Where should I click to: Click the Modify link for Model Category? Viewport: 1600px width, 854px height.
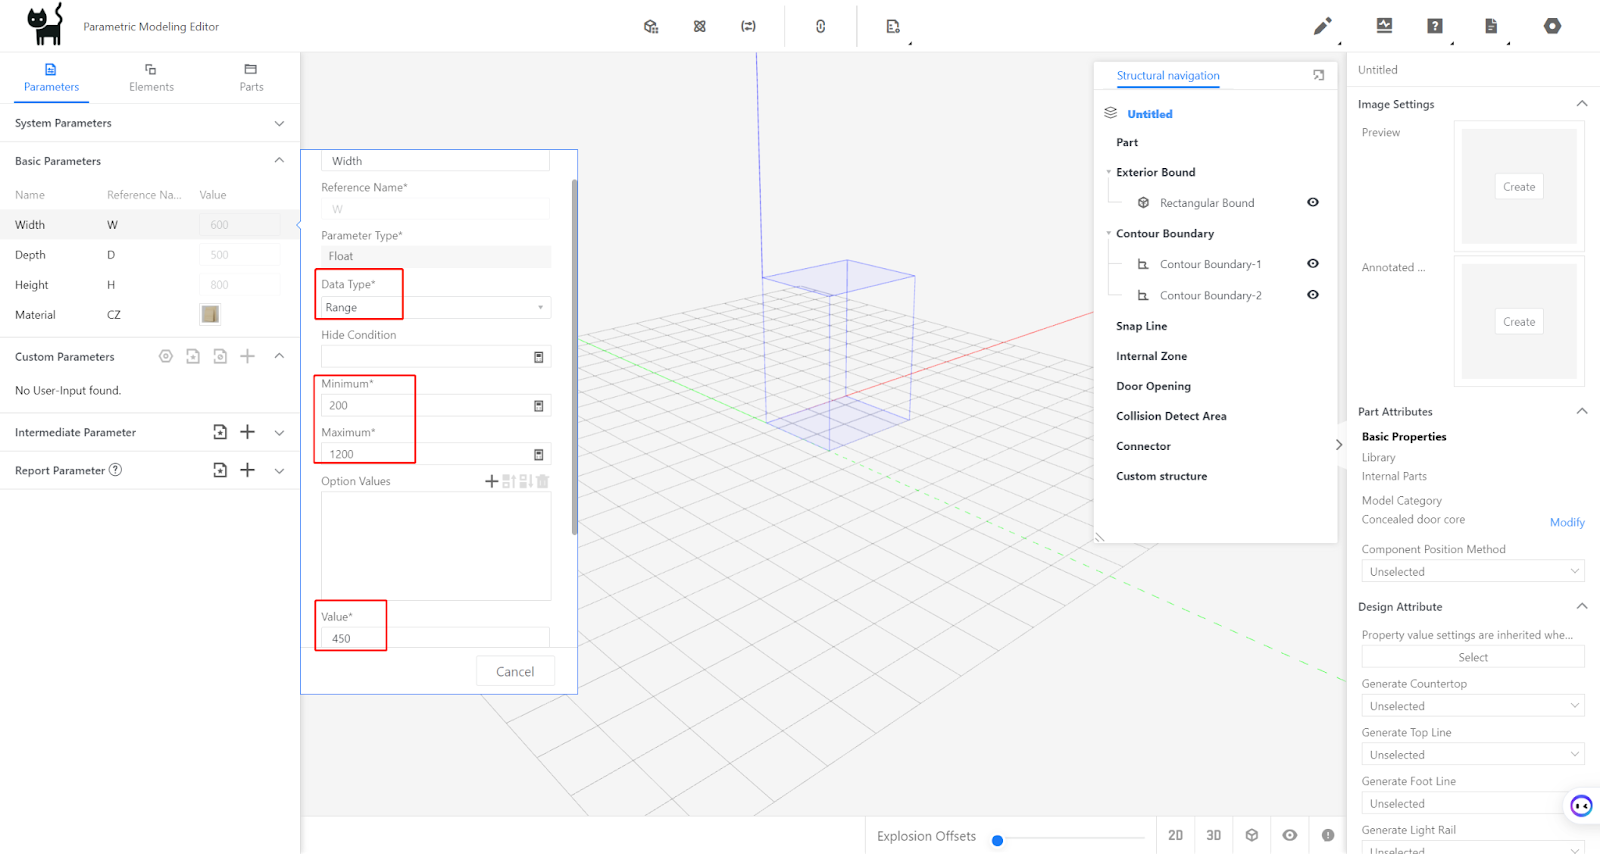[1566, 522]
